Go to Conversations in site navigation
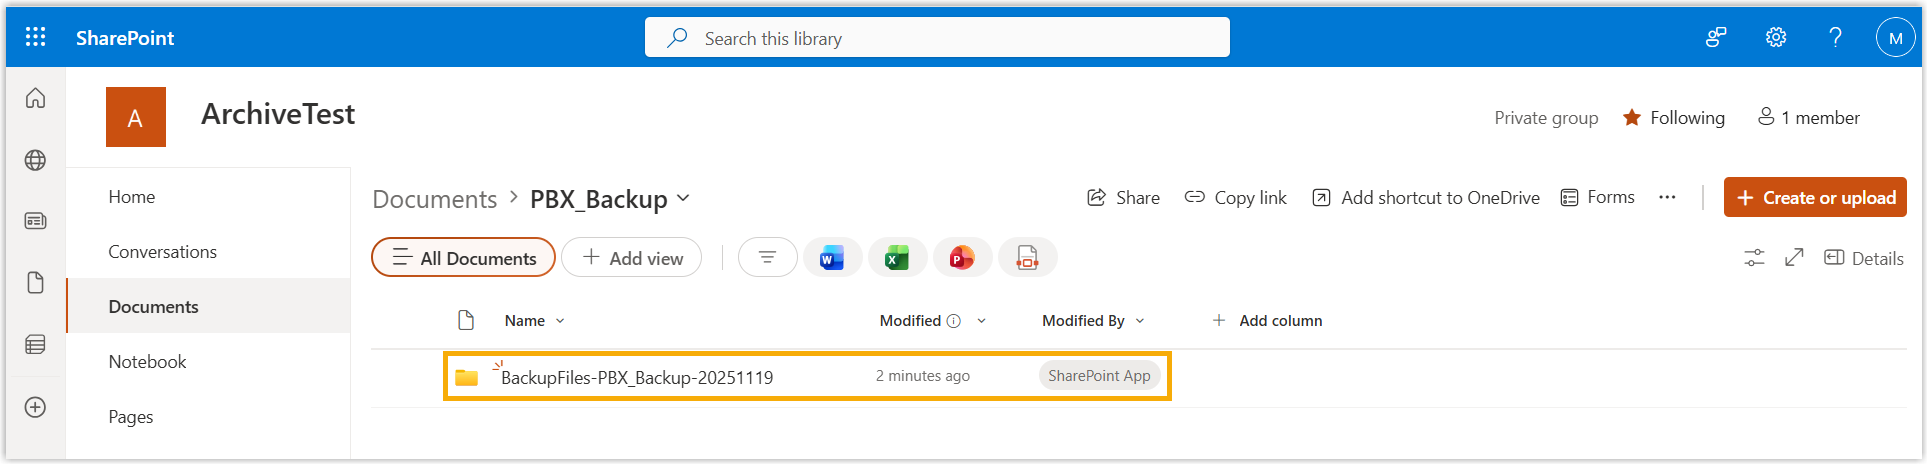1928x465 pixels. (162, 252)
